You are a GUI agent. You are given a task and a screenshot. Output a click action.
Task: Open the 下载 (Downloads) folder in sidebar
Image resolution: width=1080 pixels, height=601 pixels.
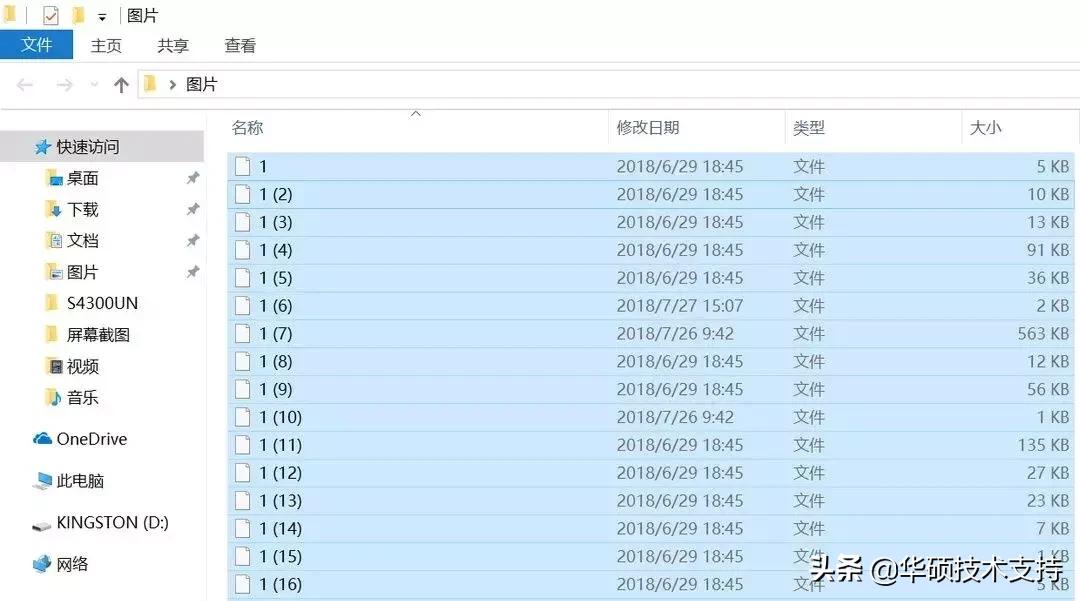(81, 209)
